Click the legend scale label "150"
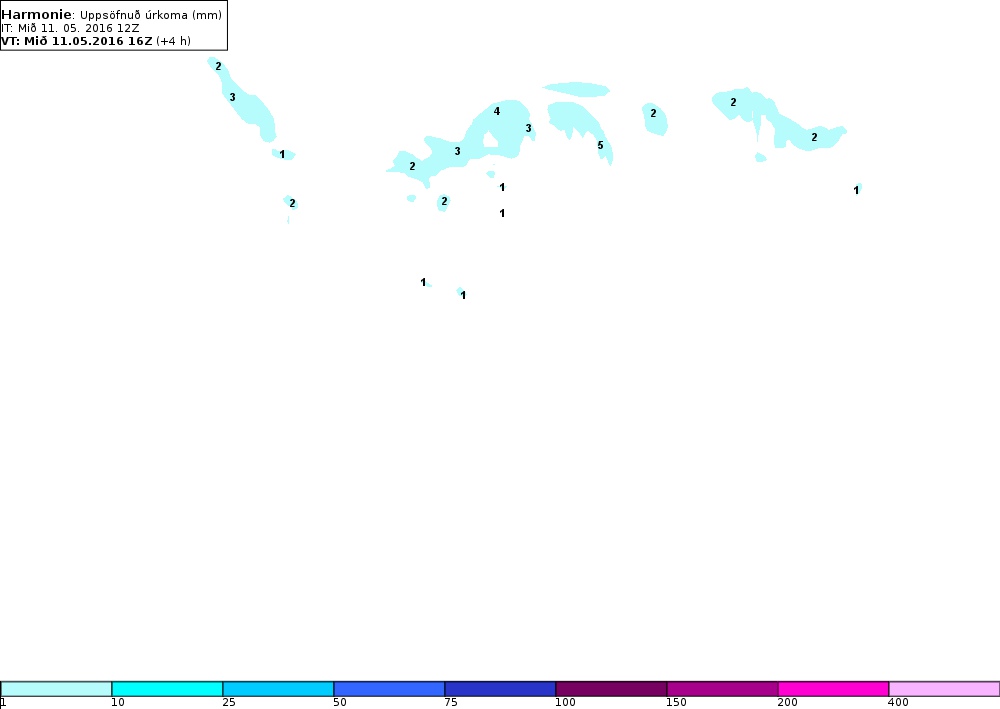This screenshot has height=709, width=1000. click(676, 703)
